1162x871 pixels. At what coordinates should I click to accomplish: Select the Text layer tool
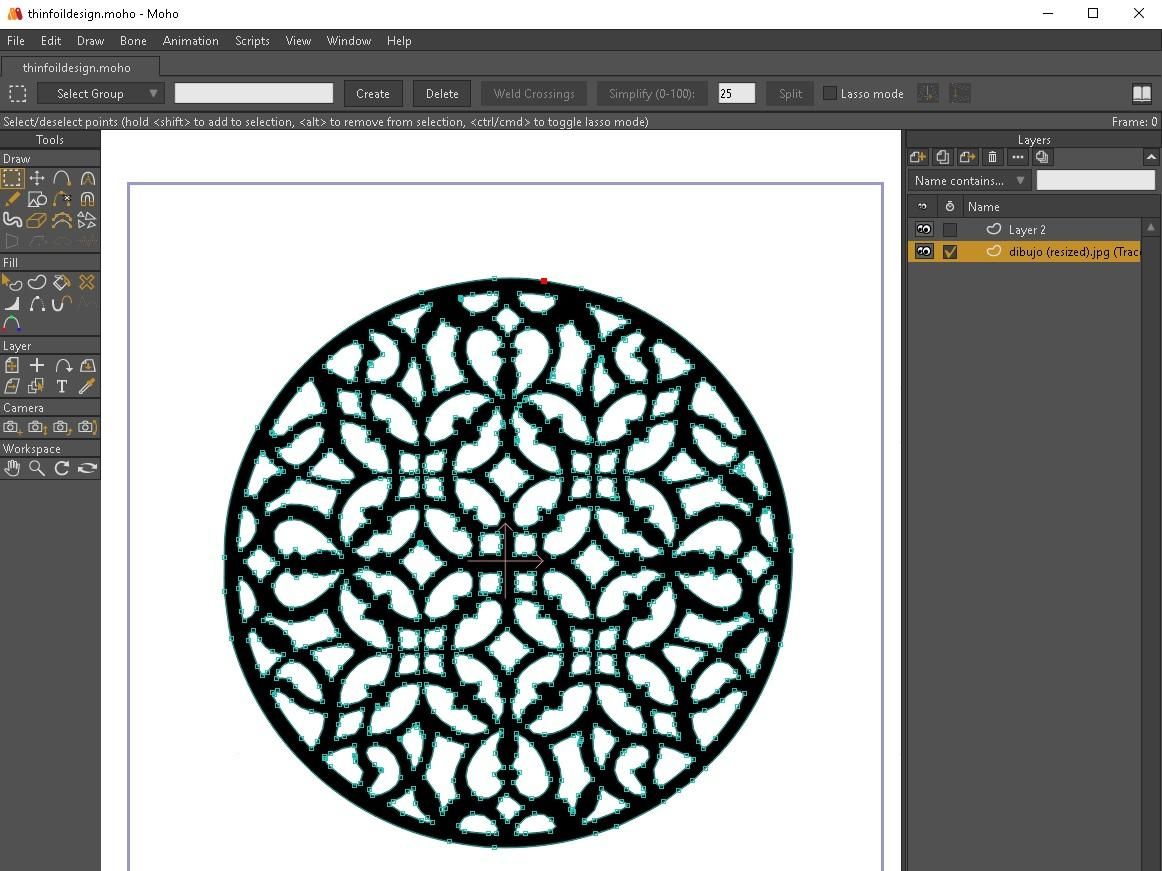(x=62, y=386)
